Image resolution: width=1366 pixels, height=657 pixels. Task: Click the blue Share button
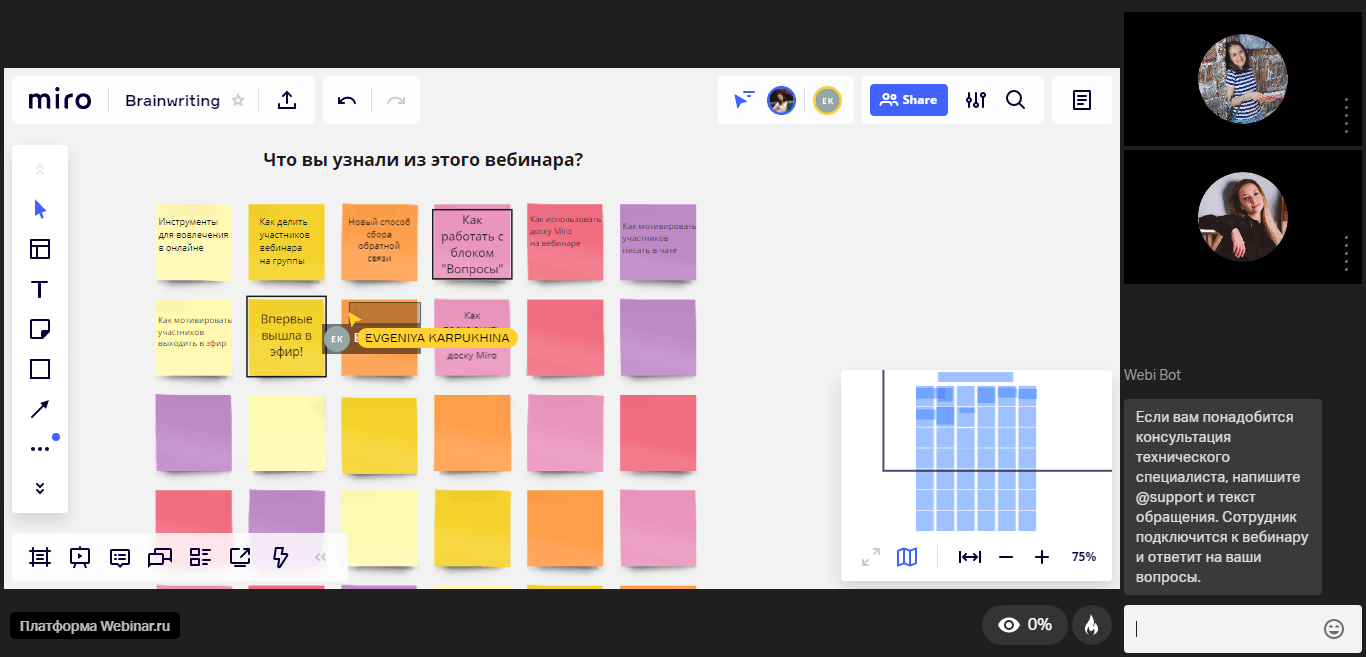tap(909, 100)
